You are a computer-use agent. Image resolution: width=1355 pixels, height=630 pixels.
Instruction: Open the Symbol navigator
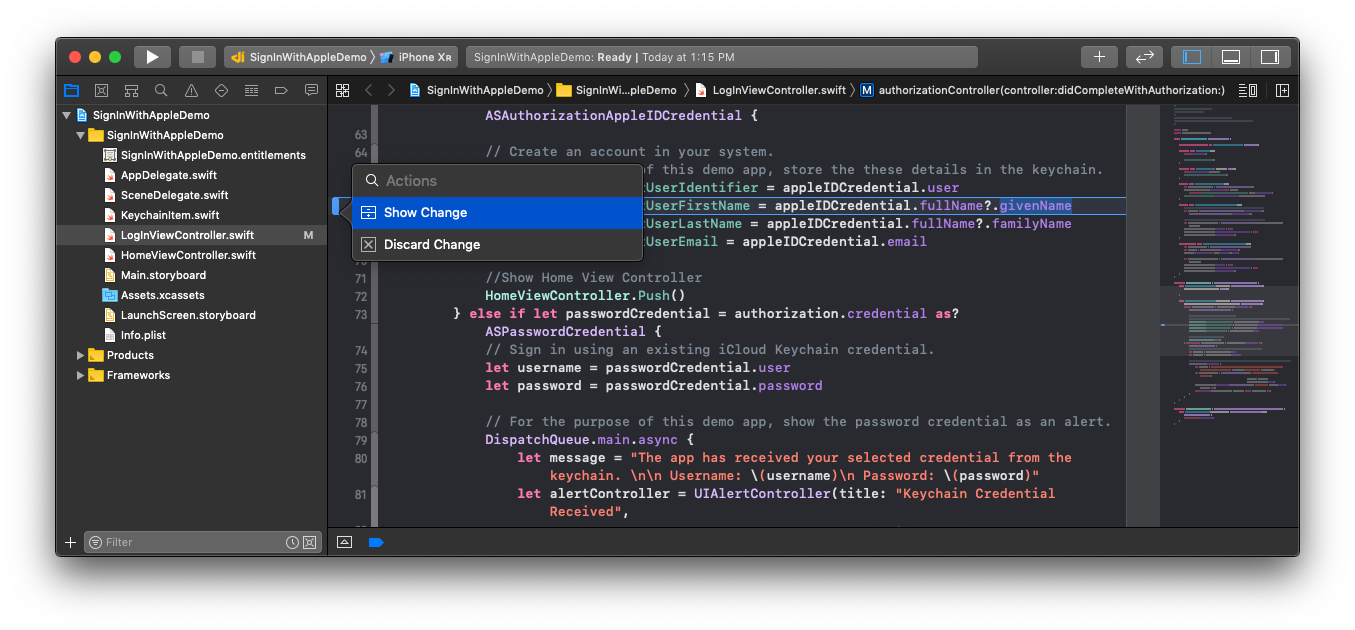131,90
